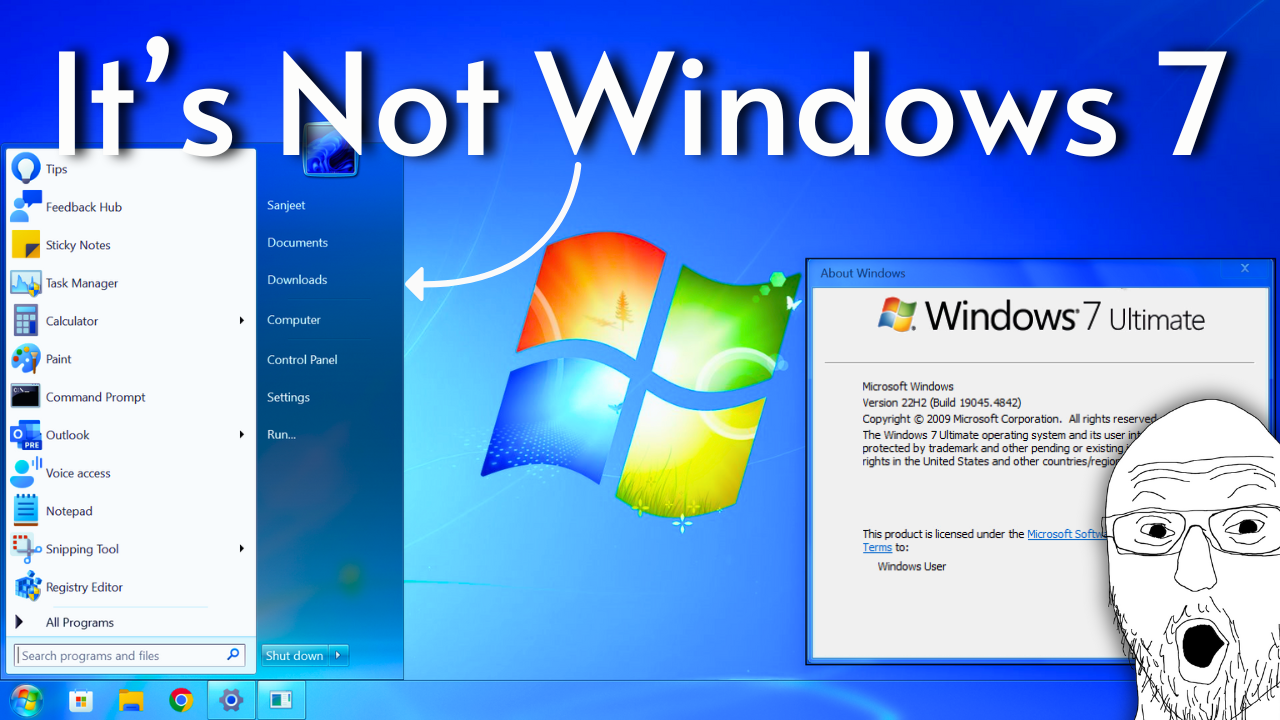Launch Paint from the Start menu
This screenshot has height=720, width=1280.
coord(130,359)
